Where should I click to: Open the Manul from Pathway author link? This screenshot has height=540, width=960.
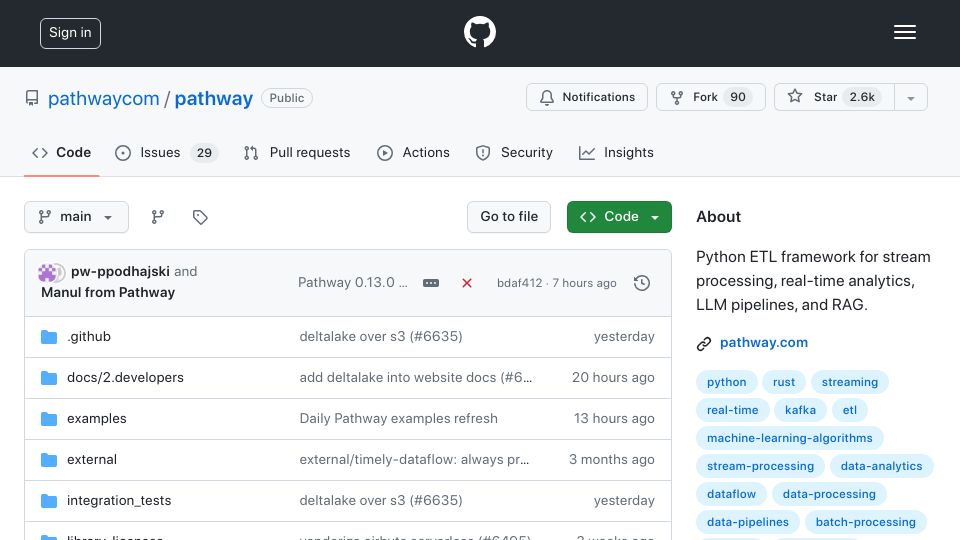pos(108,293)
